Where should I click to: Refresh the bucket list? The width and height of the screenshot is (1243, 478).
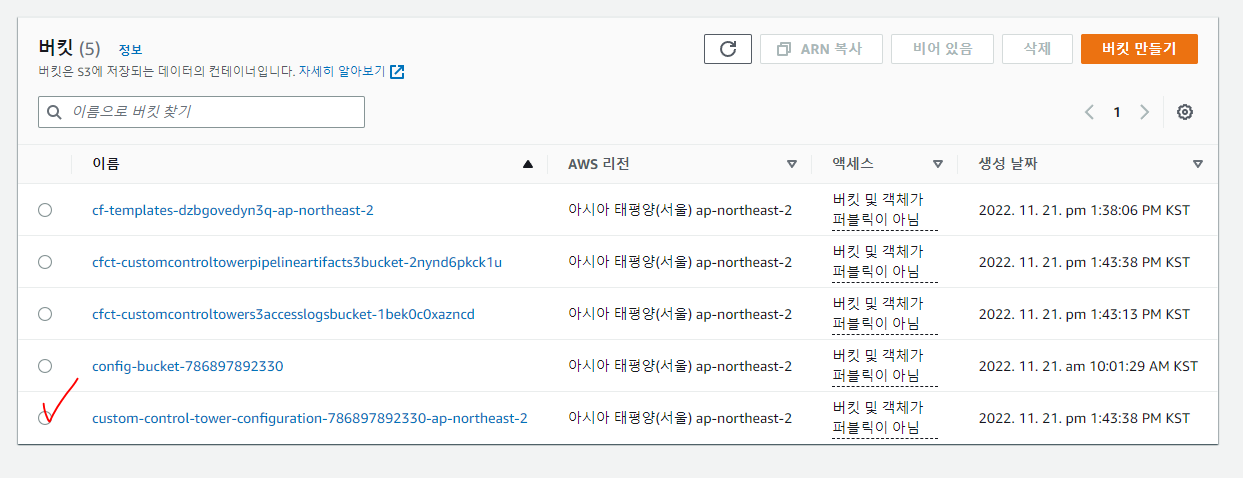coord(727,48)
